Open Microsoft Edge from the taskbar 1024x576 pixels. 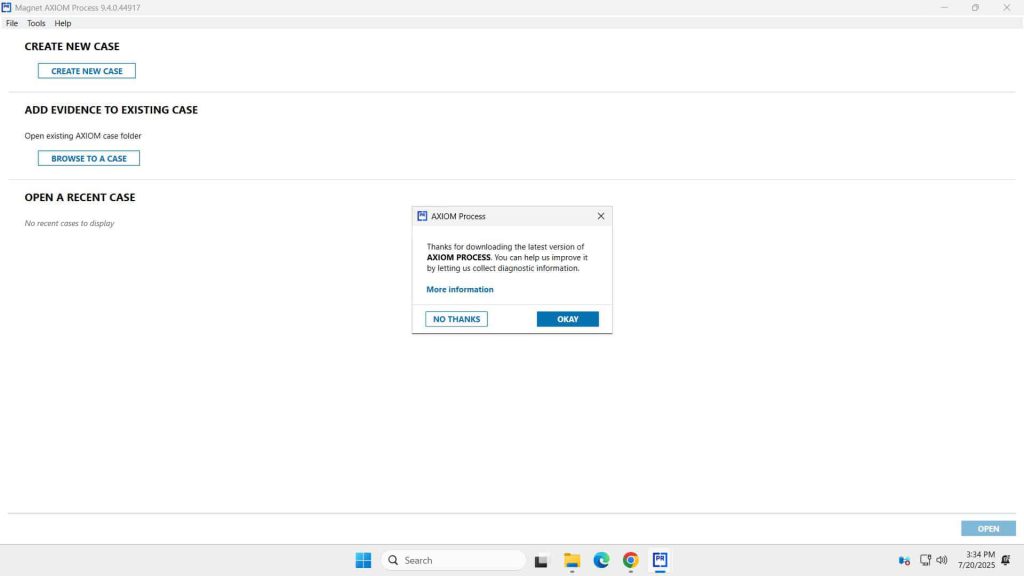click(x=601, y=560)
